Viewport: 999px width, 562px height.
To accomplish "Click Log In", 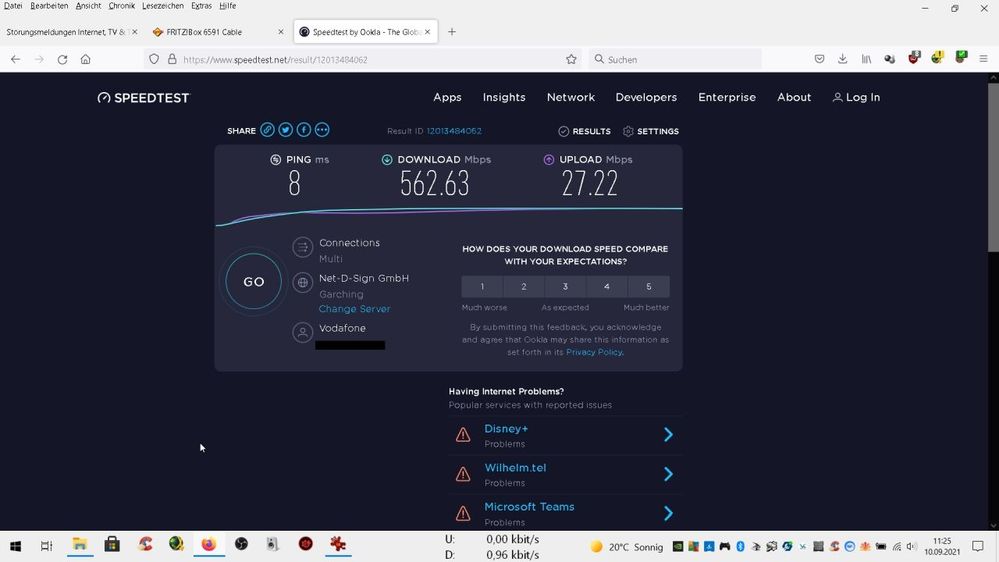I will (x=856, y=97).
